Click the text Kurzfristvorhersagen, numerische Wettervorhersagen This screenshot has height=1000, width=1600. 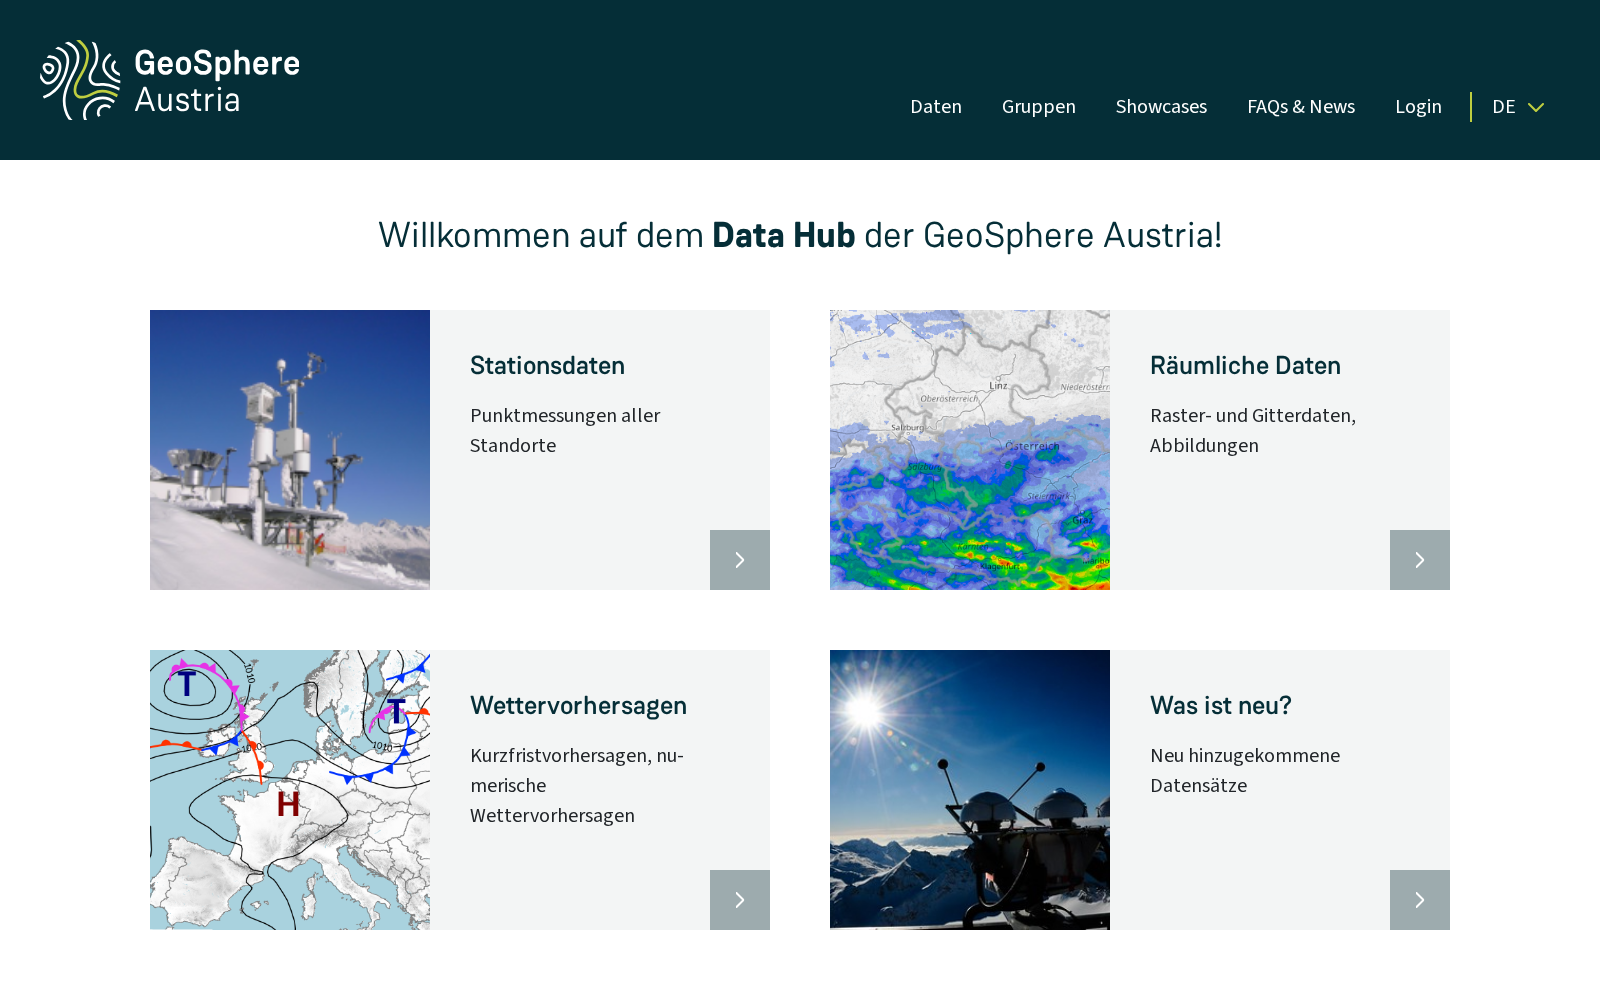[577, 785]
